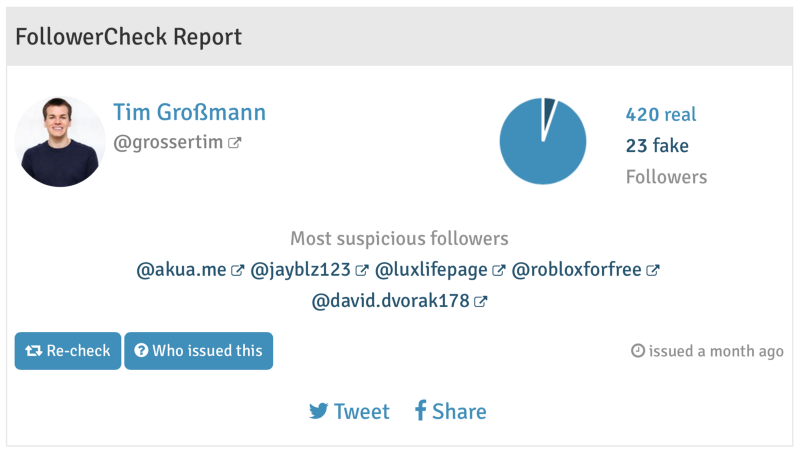The width and height of the screenshot is (800, 452).
Task: Click the Facebook icon
Action: (x=421, y=411)
